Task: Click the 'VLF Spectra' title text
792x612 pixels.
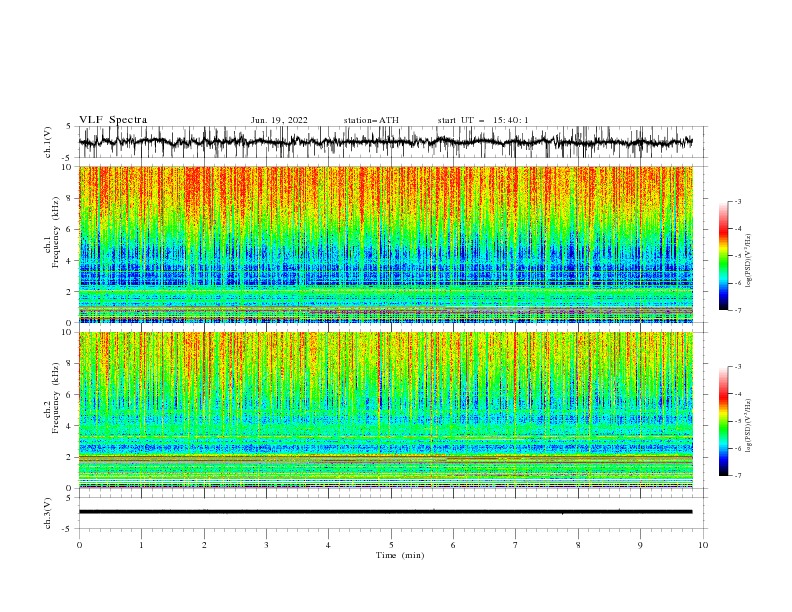Action: tap(113, 120)
